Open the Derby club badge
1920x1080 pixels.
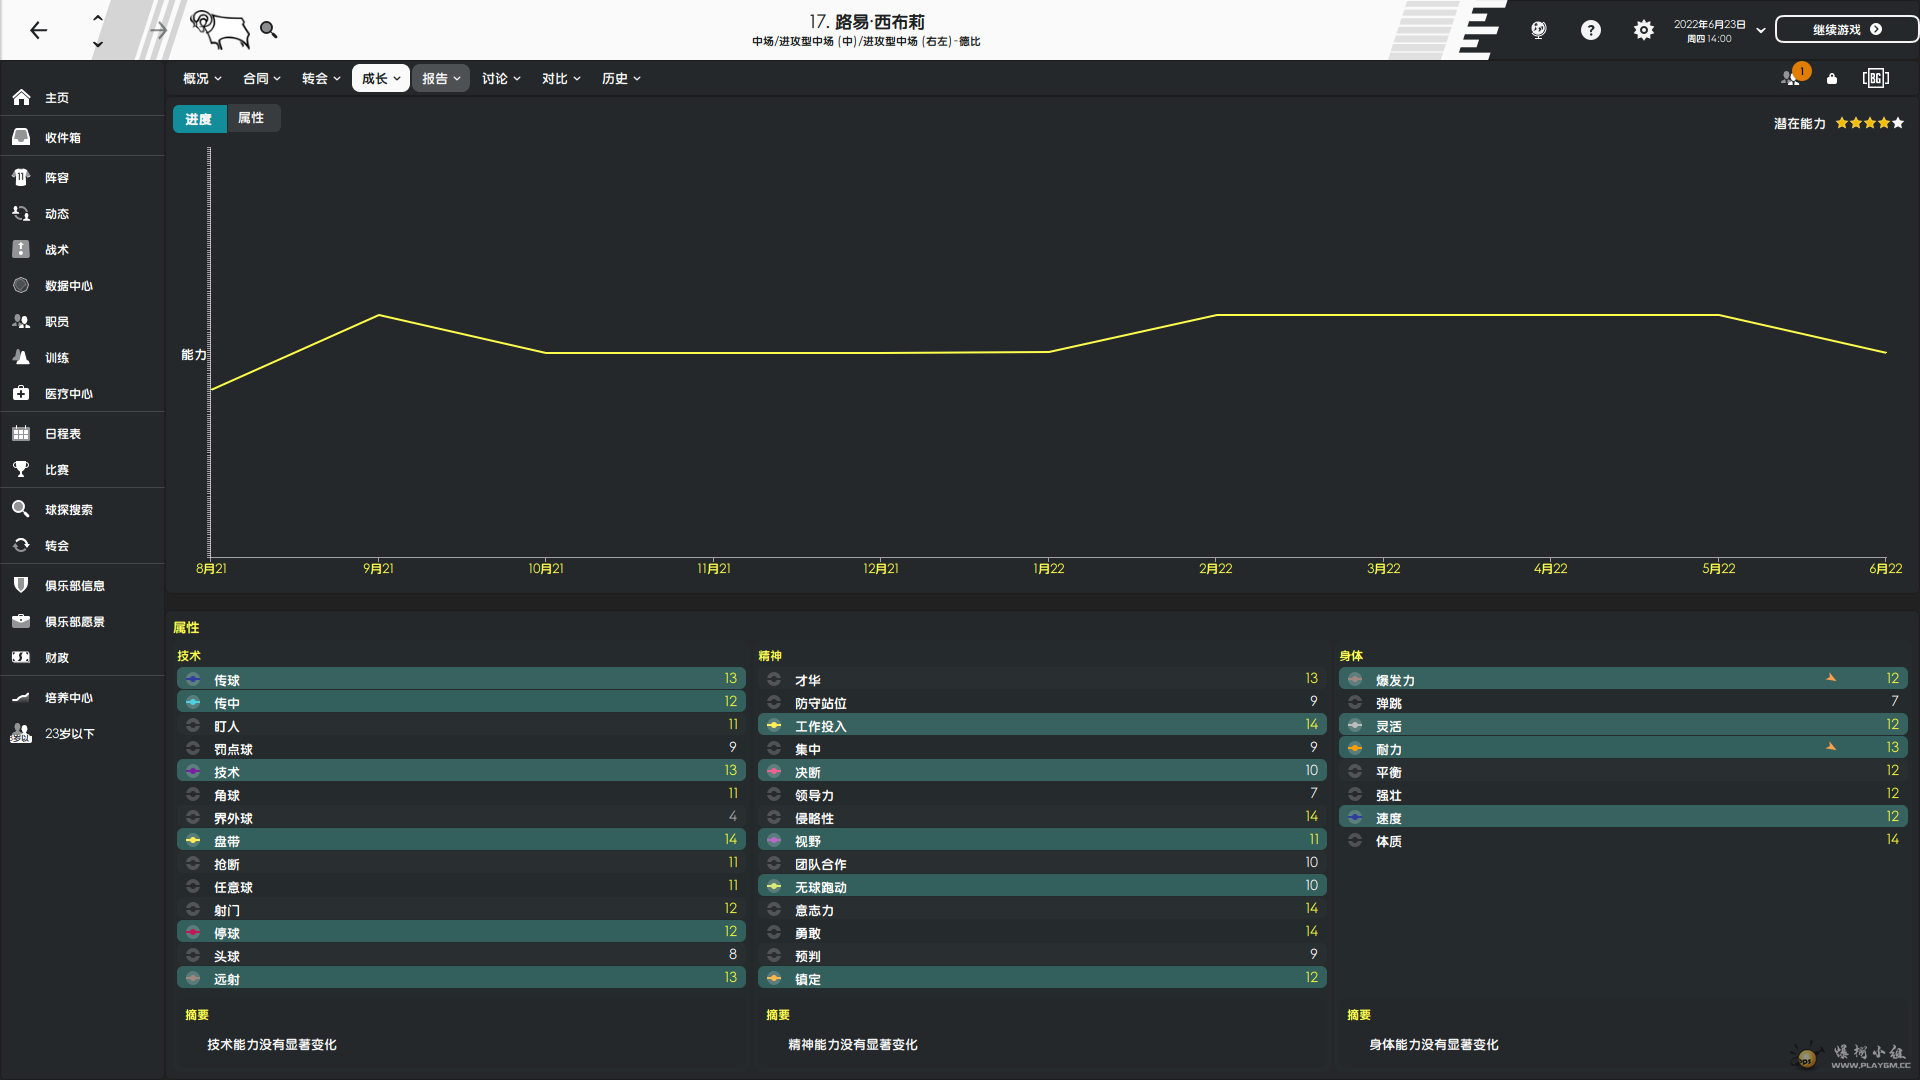(222, 30)
